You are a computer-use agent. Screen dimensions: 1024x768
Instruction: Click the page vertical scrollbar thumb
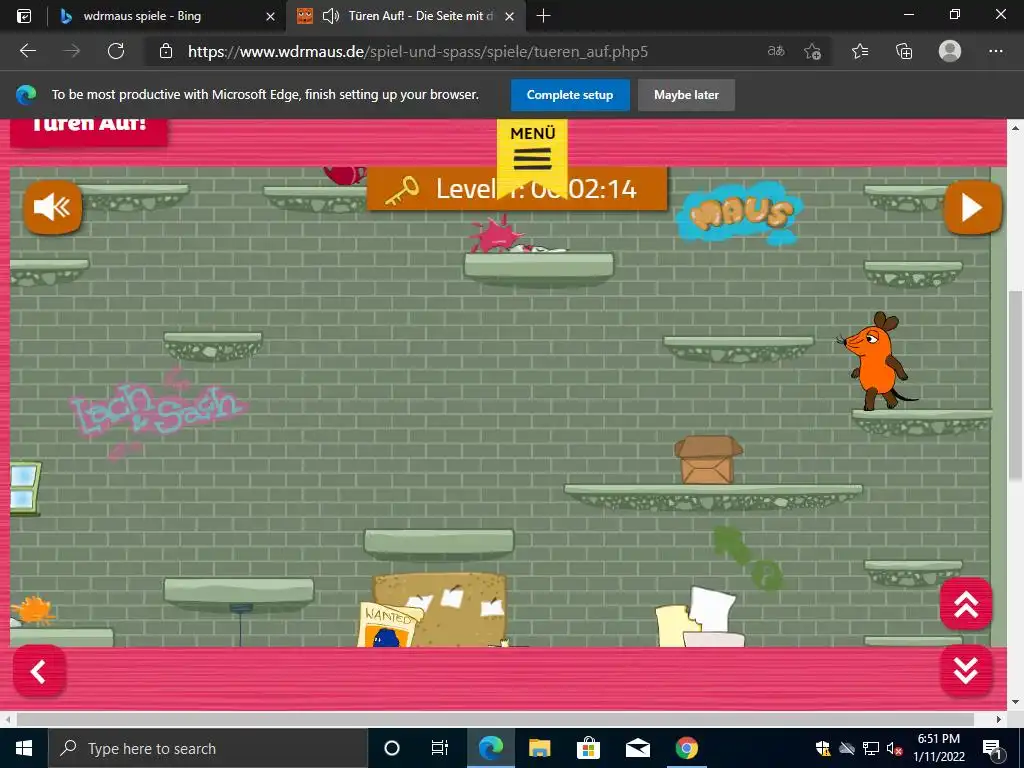[x=1015, y=385]
